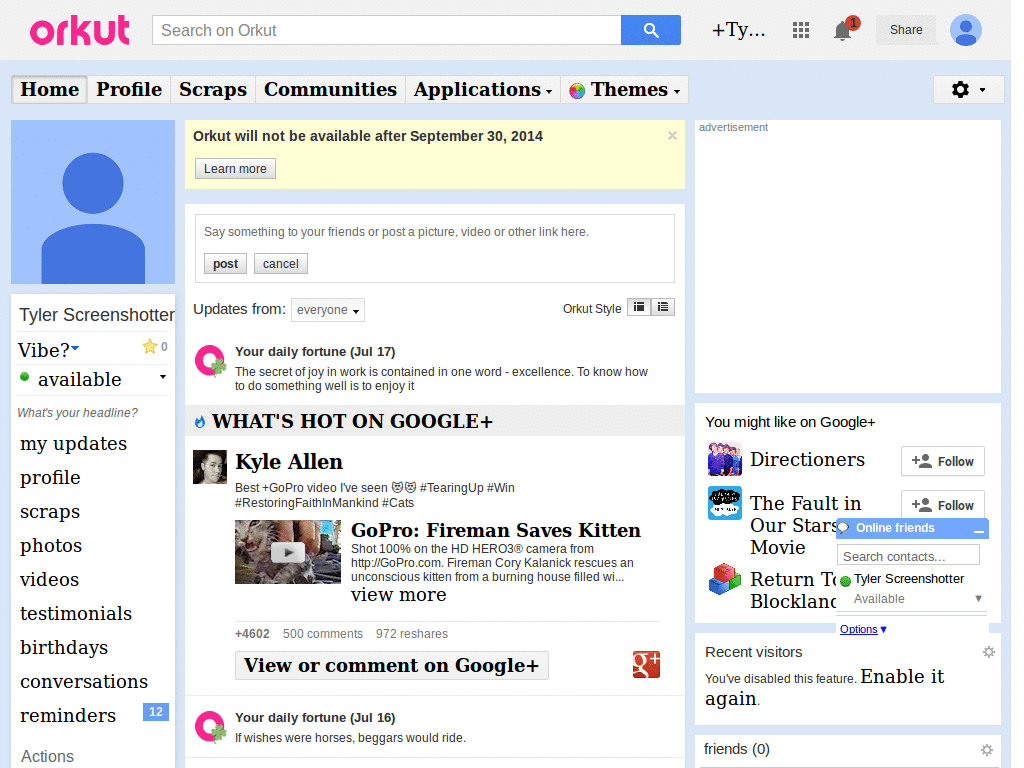Open the available status dropdown
Screen dimensions: 1024x768
pyautogui.click(x=163, y=377)
